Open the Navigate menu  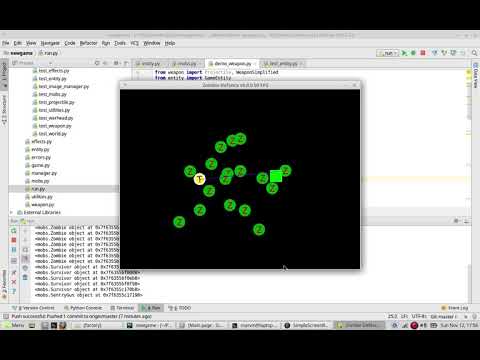click(x=50, y=43)
